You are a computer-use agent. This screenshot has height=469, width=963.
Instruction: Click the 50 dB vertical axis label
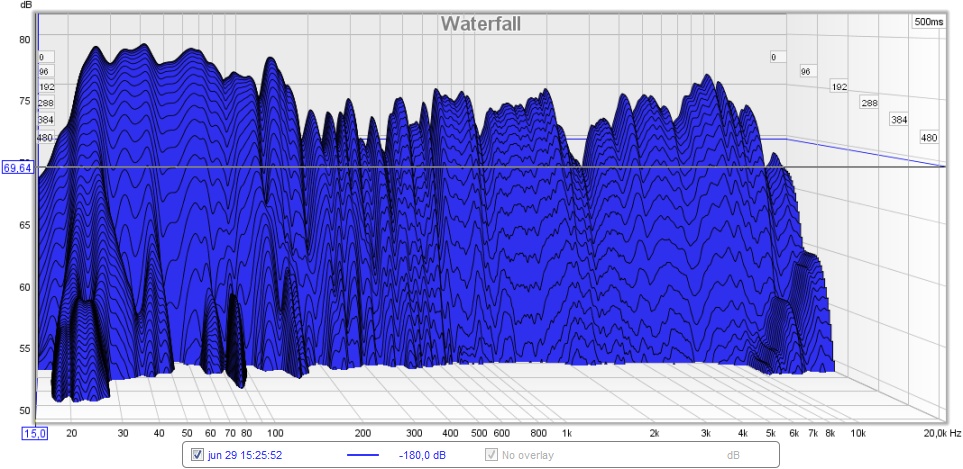point(25,411)
